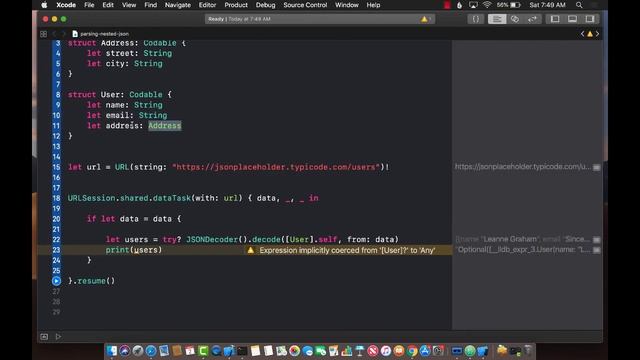Screen dimensions: 640x360
Task: Show result for print users line
Action: (596, 250)
